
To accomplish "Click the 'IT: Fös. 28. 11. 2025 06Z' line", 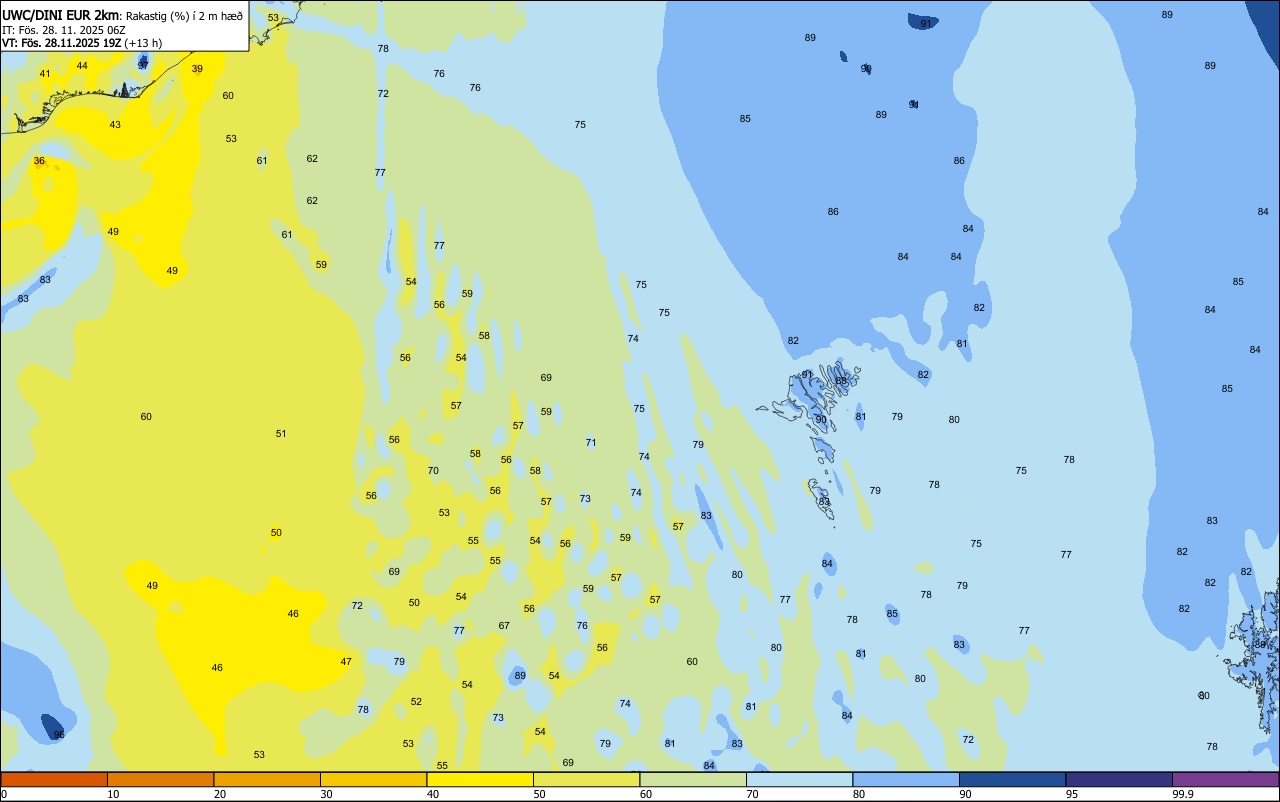I will click(x=63, y=30).
